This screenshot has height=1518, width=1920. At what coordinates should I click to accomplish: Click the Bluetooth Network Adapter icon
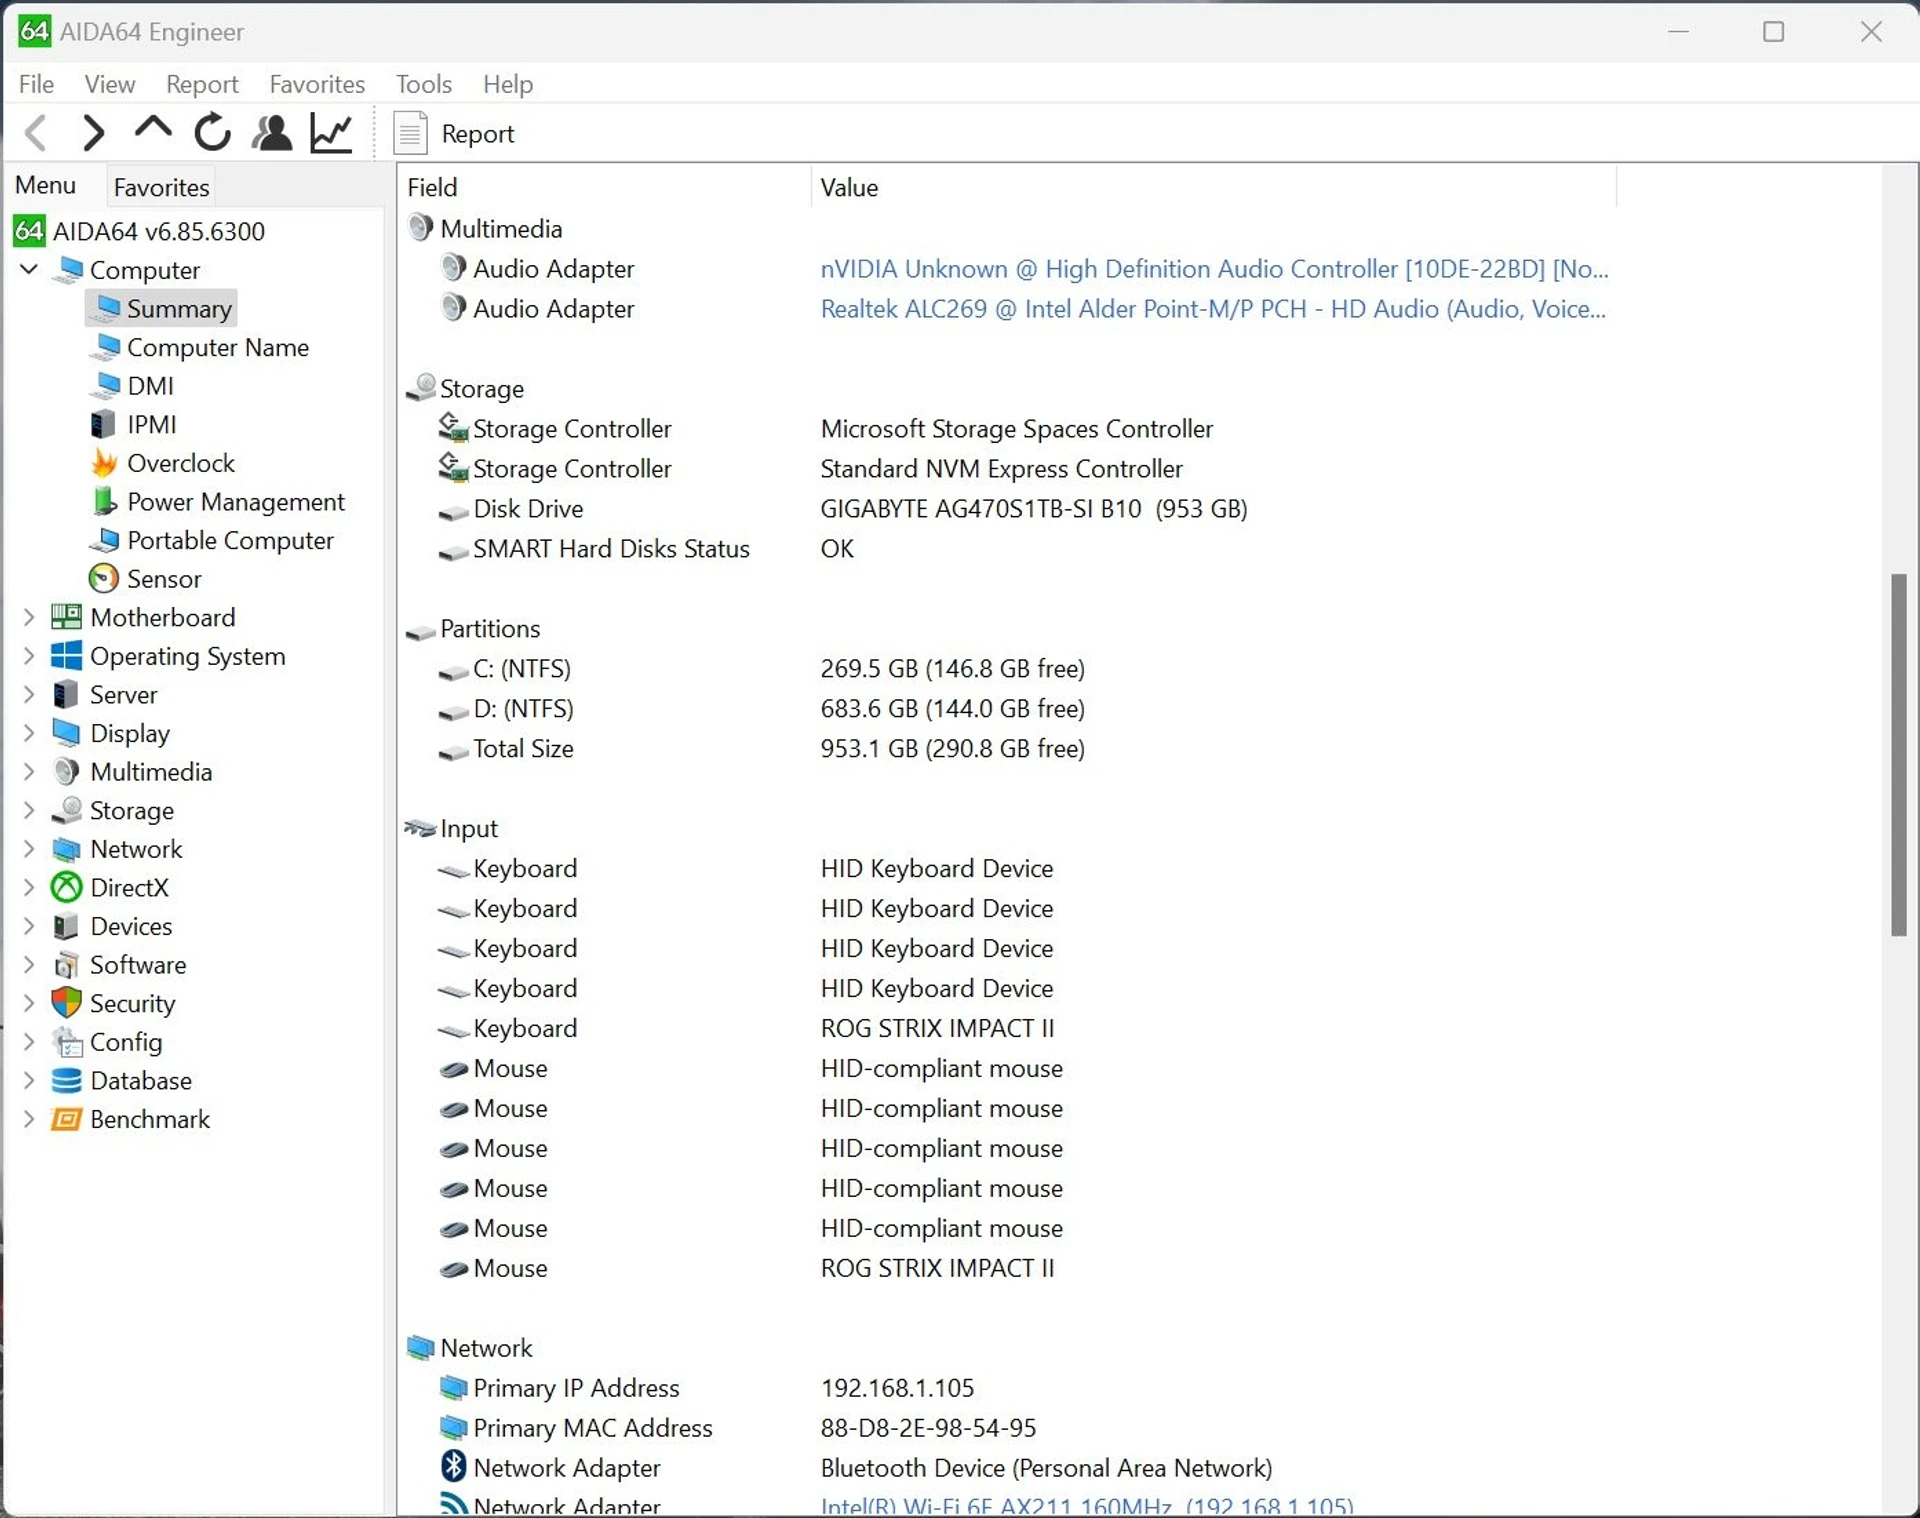pyautogui.click(x=453, y=1466)
